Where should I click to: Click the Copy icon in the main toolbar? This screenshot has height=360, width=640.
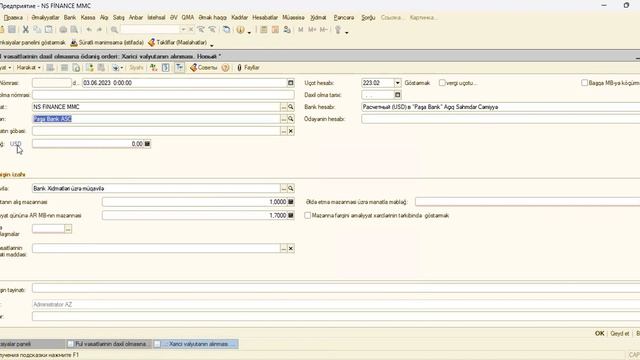[37, 29]
